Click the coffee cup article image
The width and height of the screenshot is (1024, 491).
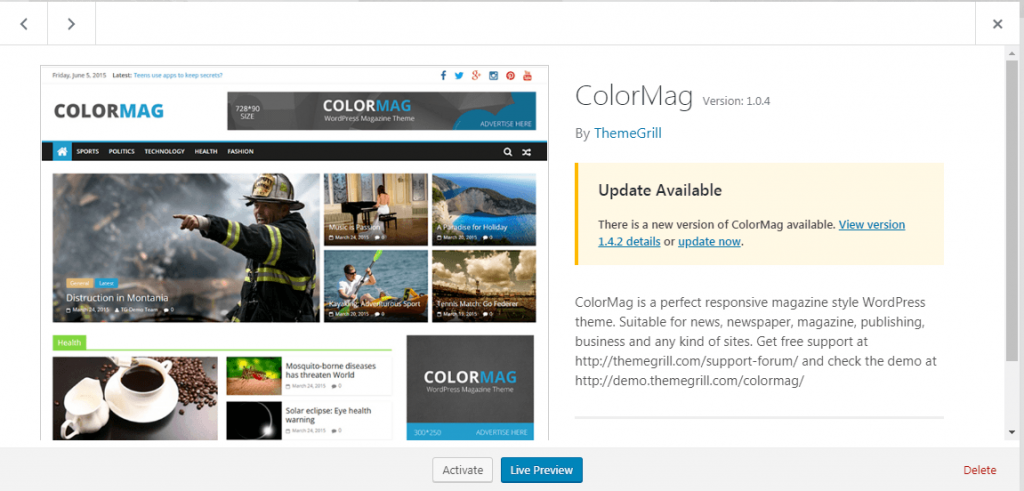135,398
